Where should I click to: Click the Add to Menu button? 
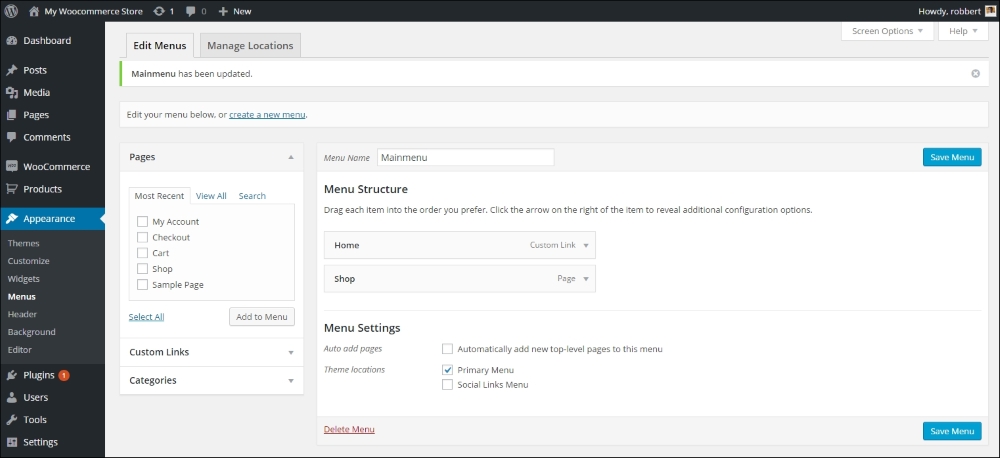click(x=262, y=317)
